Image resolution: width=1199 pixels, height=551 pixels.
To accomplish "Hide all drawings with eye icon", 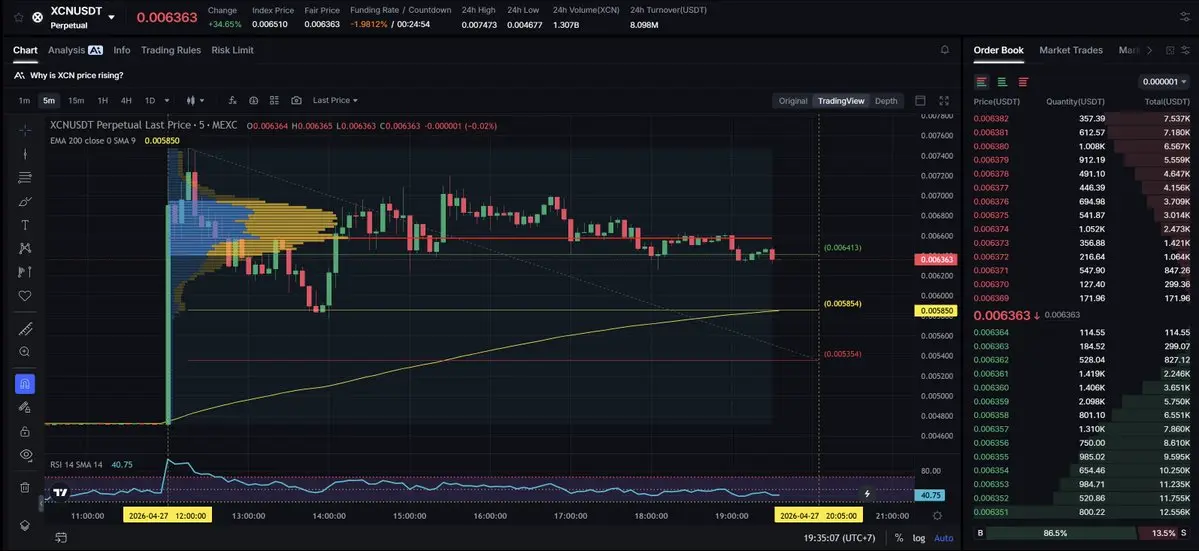I will pyautogui.click(x=24, y=455).
